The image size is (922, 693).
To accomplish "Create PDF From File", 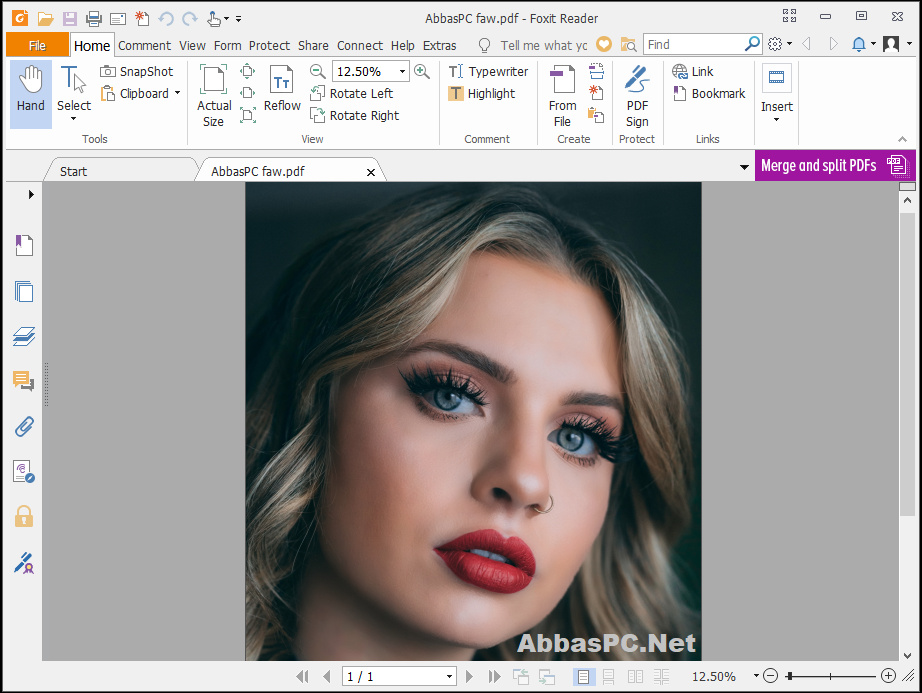I will point(563,96).
